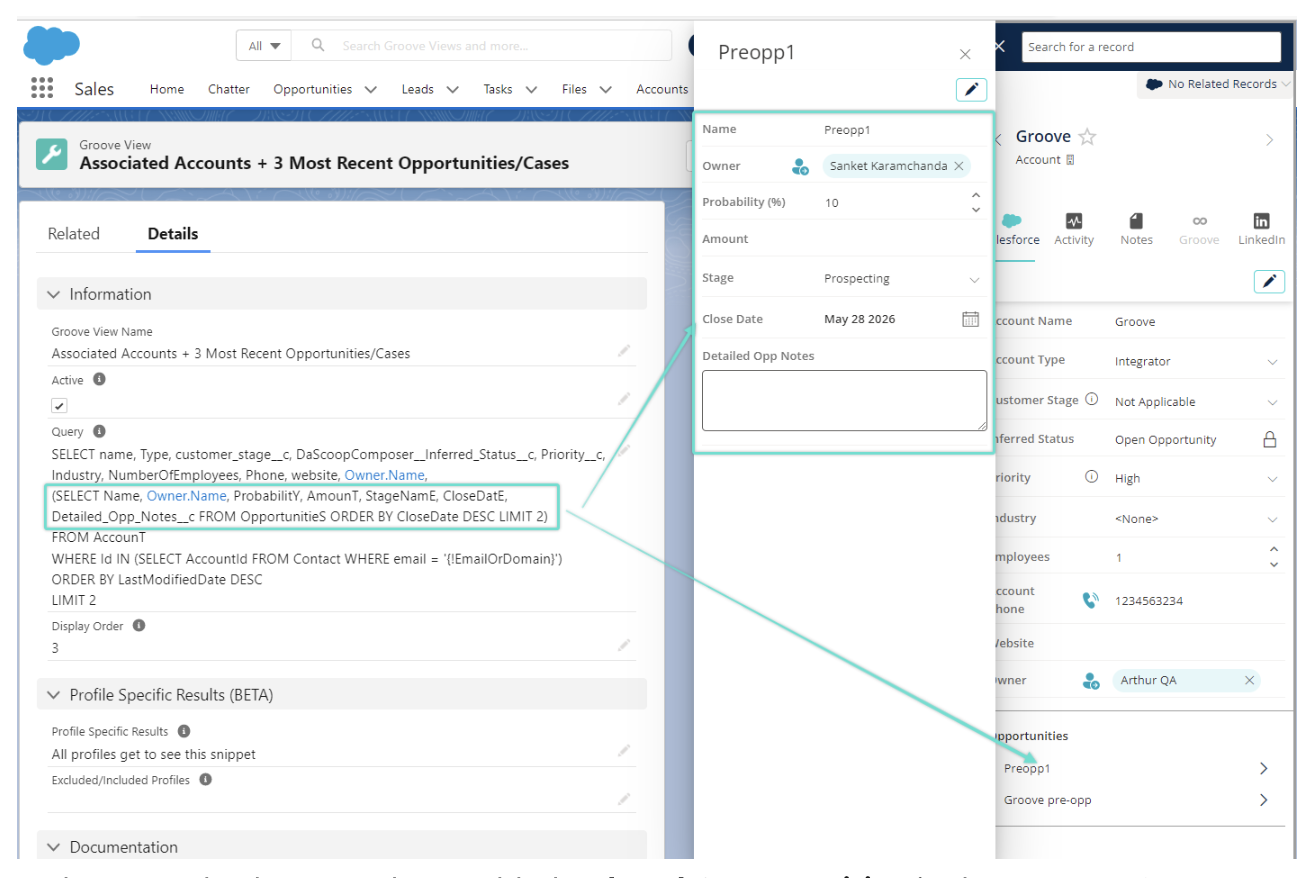
Task: Click the Amount field in Preopp1
Action: point(844,239)
